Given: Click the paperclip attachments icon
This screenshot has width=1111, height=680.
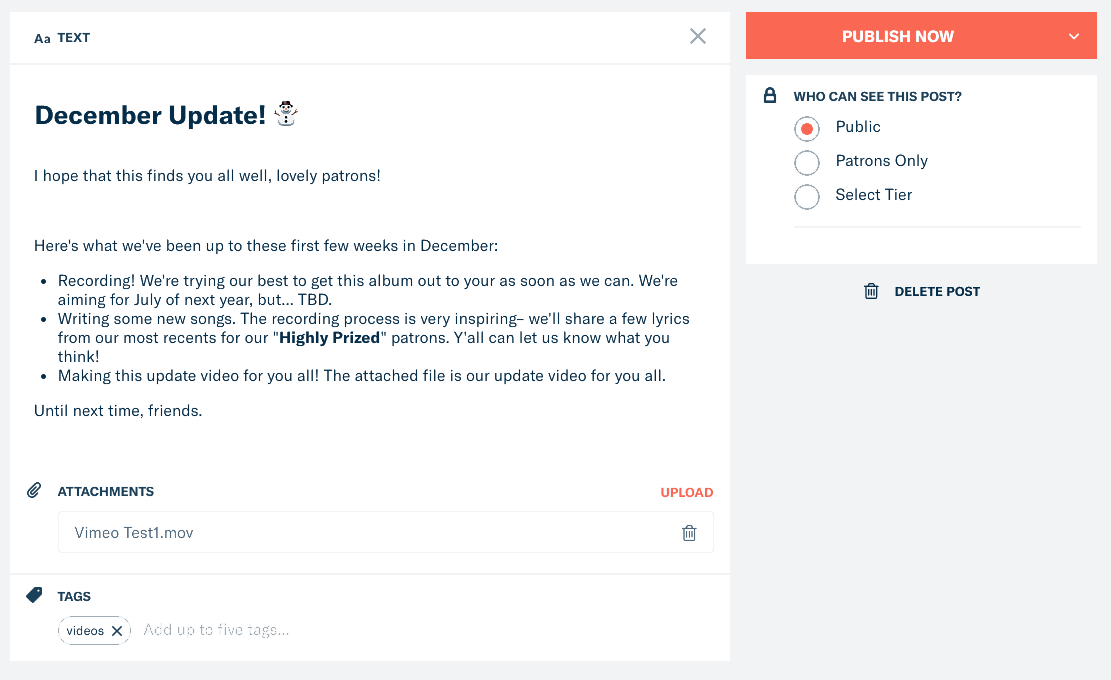Looking at the screenshot, I should [34, 491].
